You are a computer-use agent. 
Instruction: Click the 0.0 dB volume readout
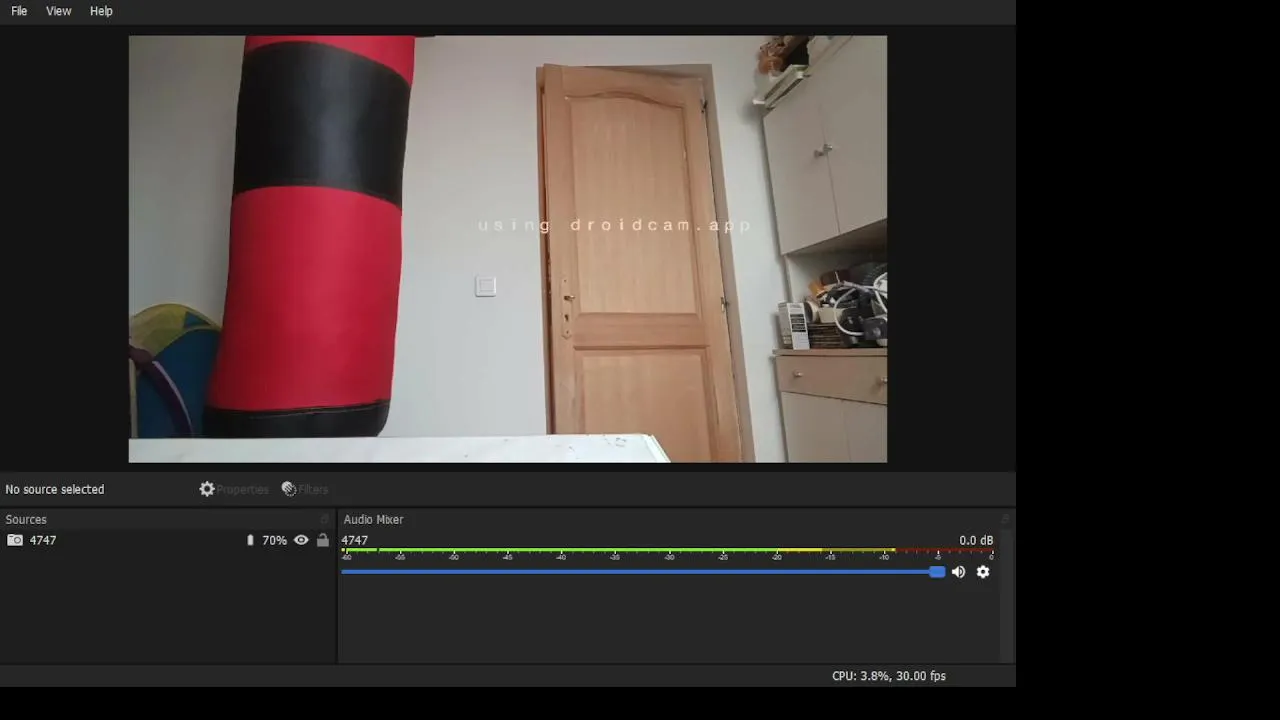point(976,540)
